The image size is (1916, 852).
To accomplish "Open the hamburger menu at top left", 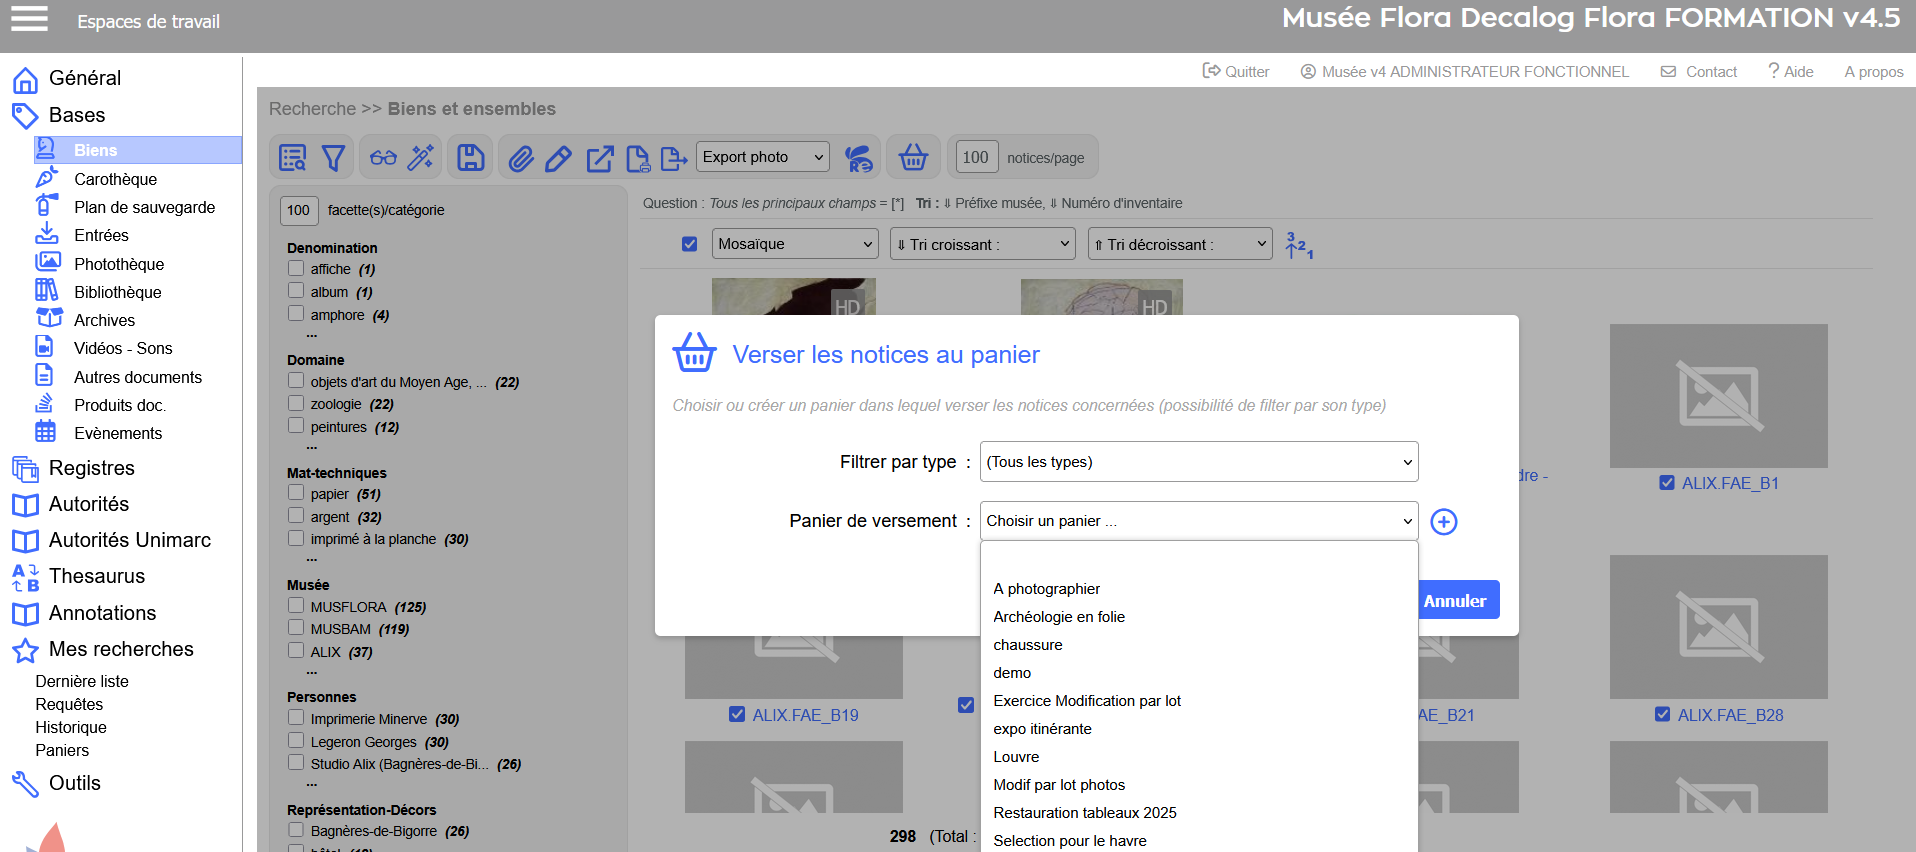I will click(x=29, y=19).
